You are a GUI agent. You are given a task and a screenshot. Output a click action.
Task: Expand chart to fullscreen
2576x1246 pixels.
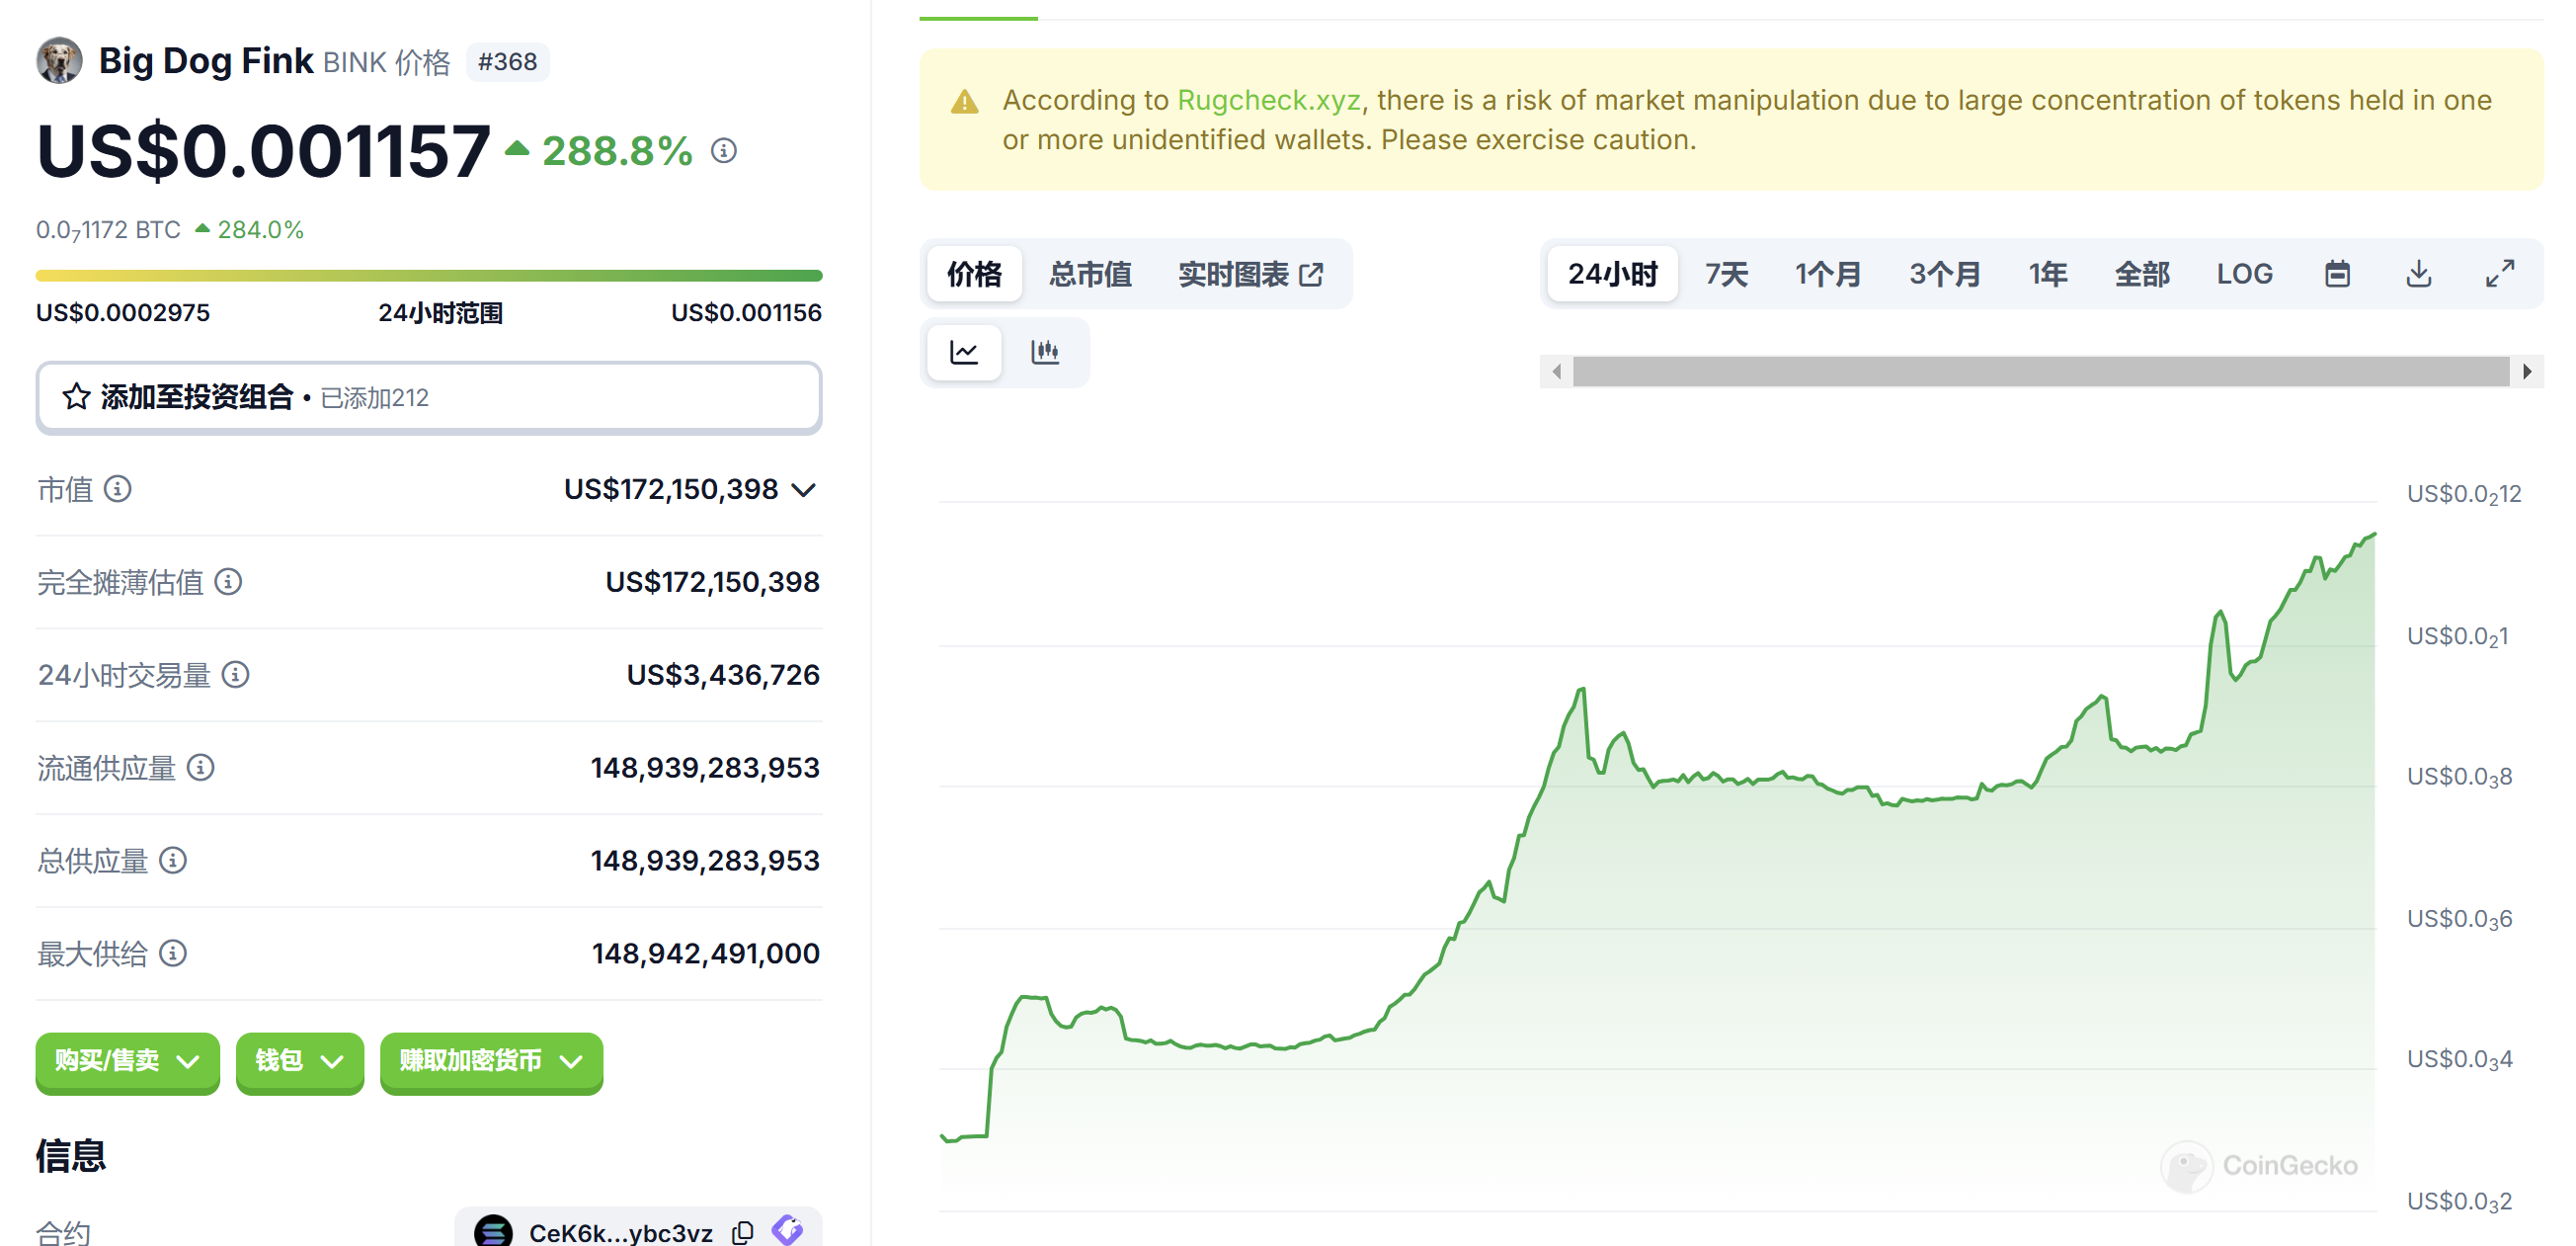point(2500,274)
